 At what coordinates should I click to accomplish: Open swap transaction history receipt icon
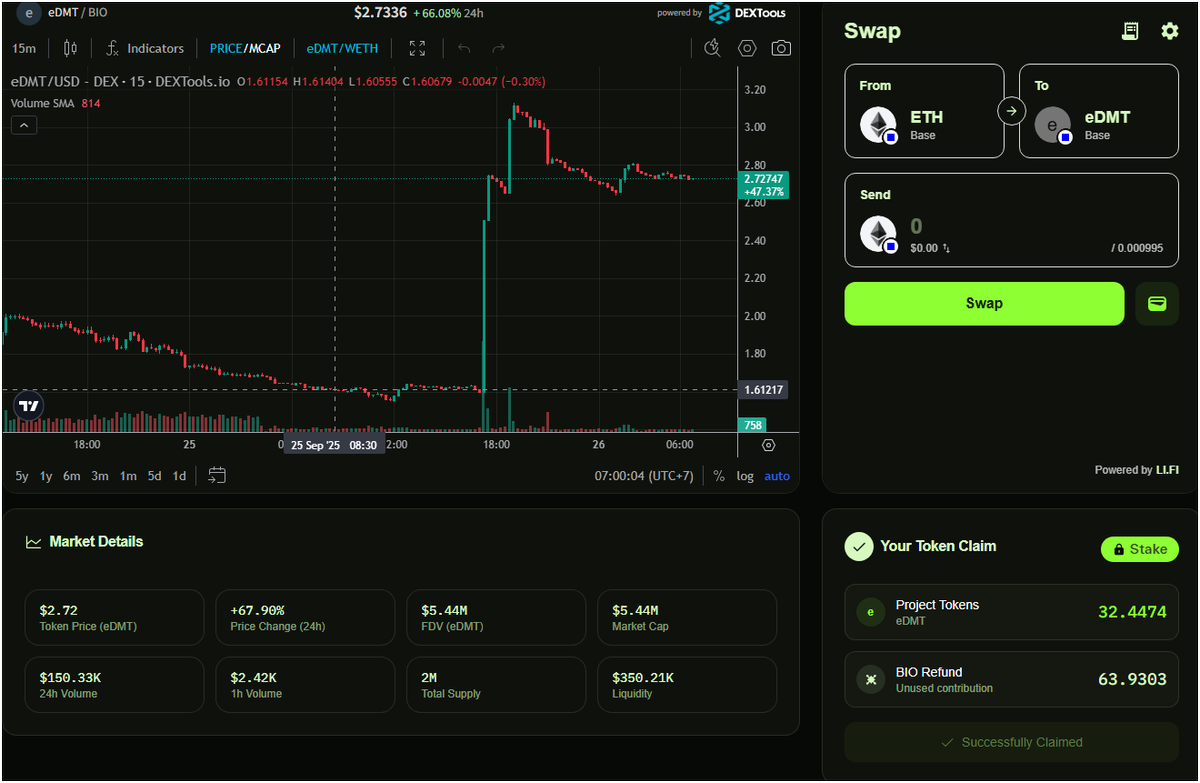(x=1130, y=31)
